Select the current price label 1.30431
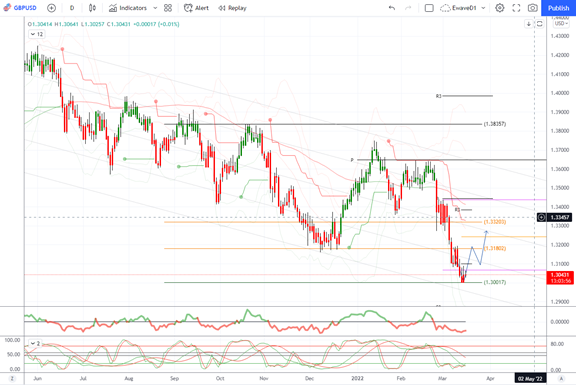Screen dimensions: 576x385 point(560,275)
